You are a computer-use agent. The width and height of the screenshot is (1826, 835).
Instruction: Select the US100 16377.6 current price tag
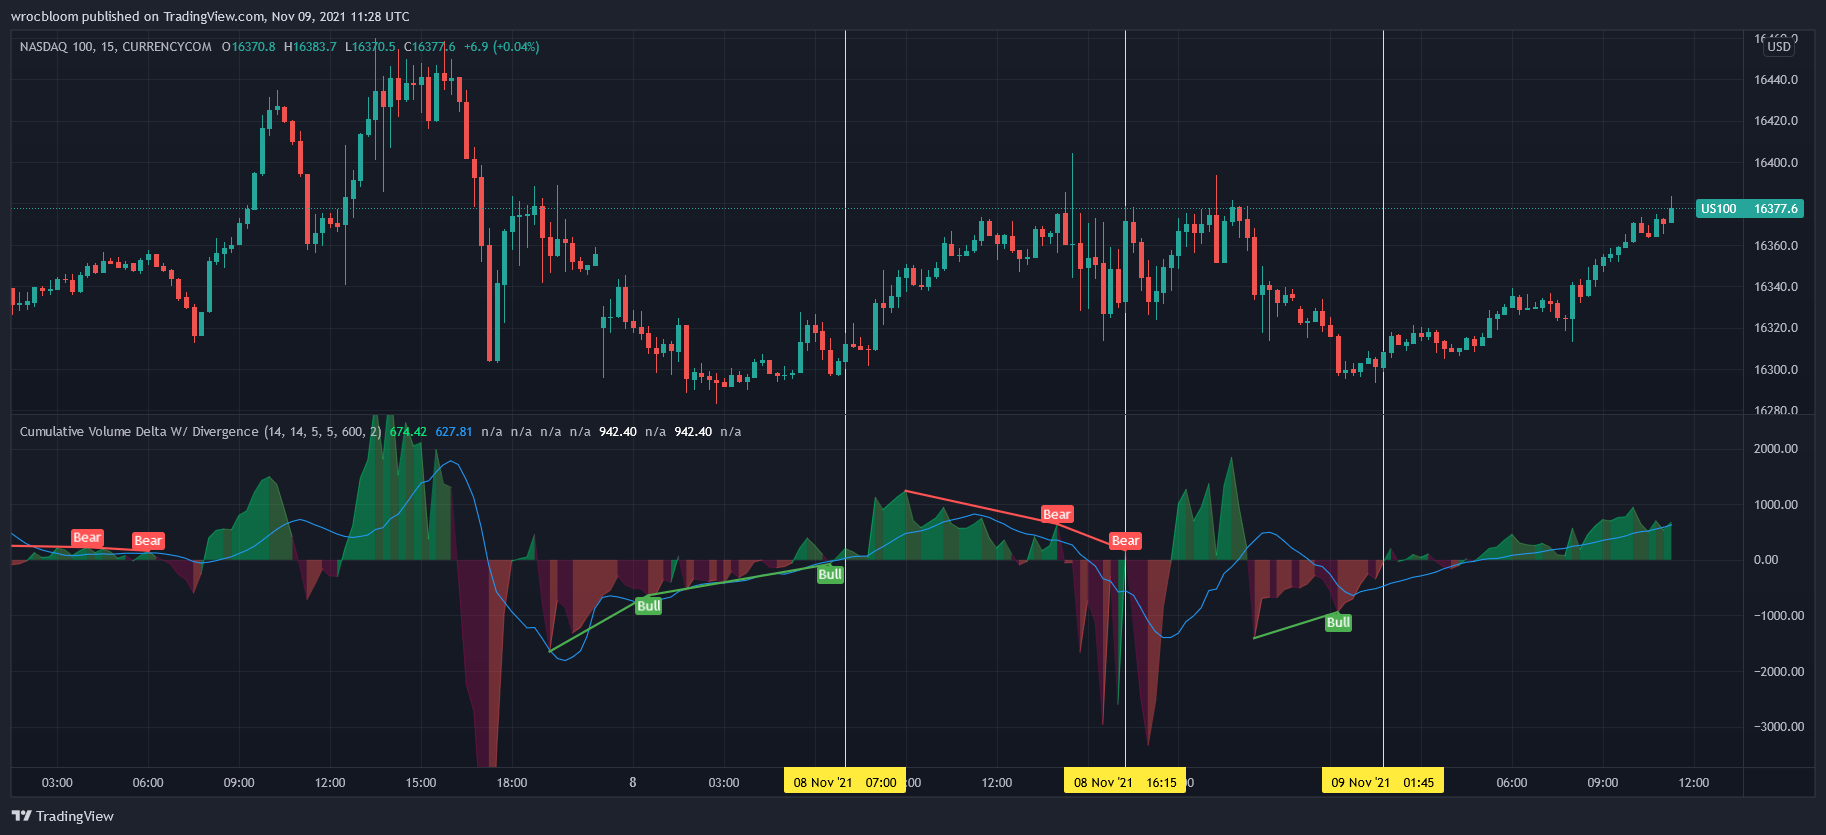point(1749,209)
